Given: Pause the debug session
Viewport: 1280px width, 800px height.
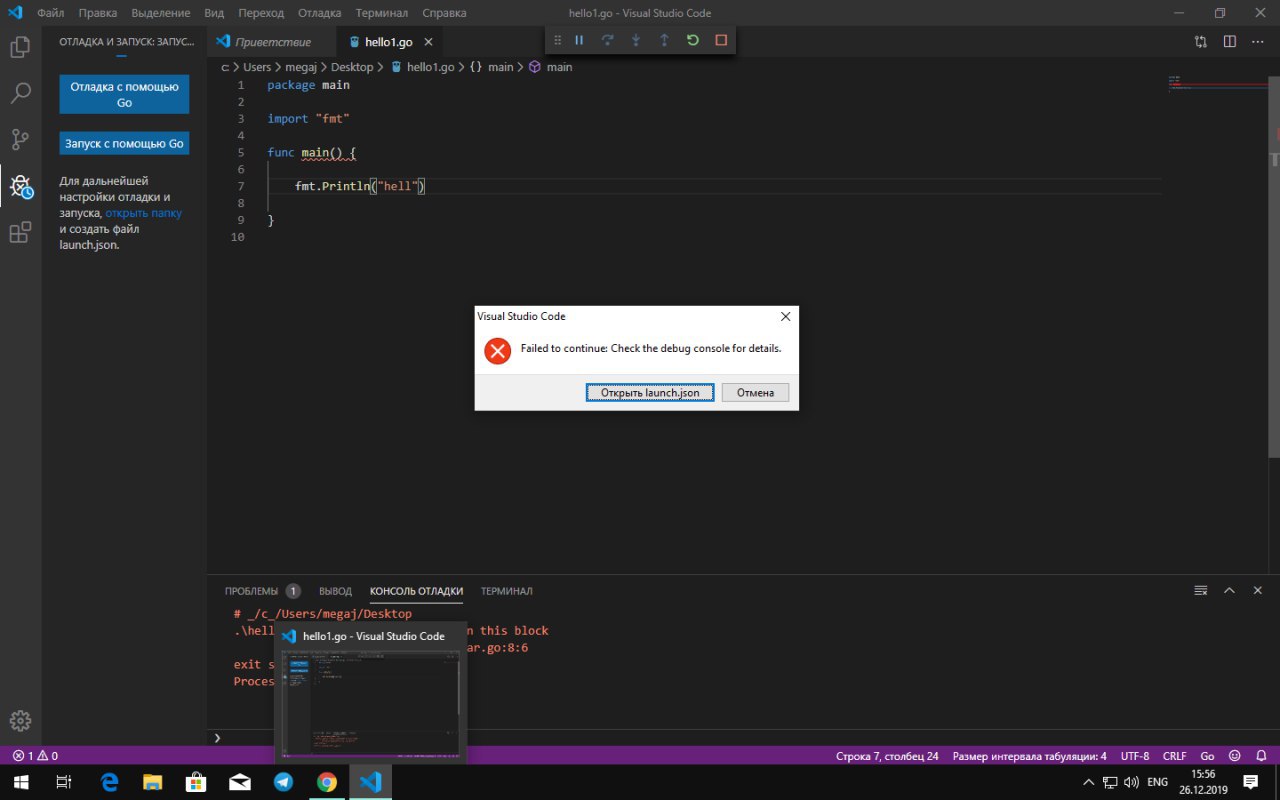Looking at the screenshot, I should 579,40.
